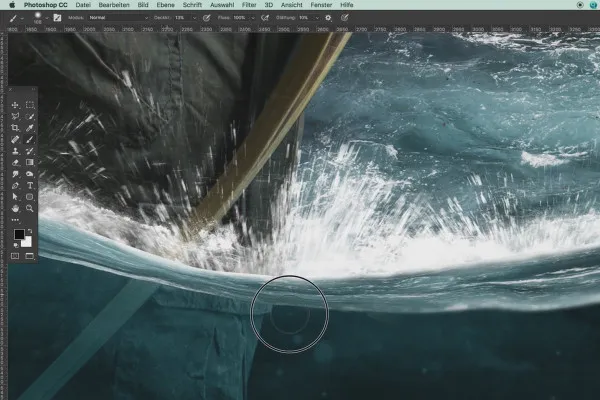The width and height of the screenshot is (600, 400).
Task: Open the Edit Toolbar three-dots menu
Action: [15, 220]
